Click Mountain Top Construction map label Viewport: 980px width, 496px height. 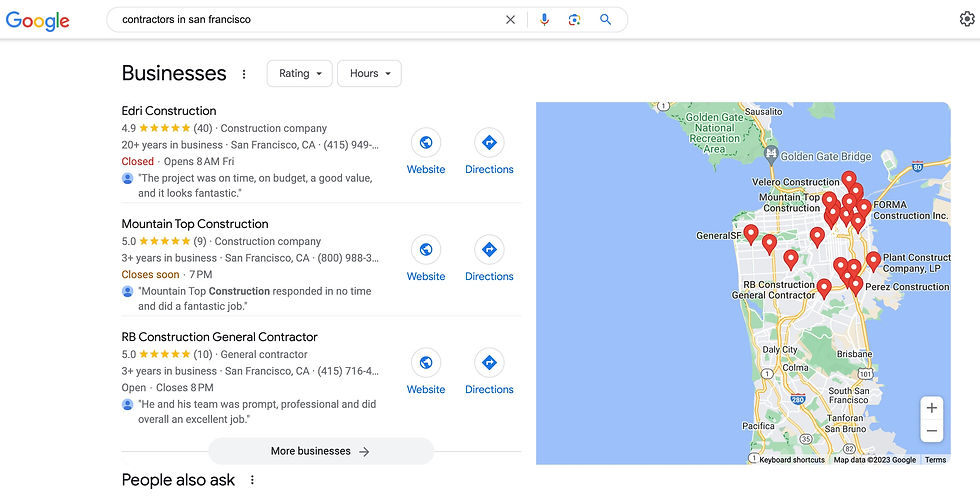coord(790,202)
